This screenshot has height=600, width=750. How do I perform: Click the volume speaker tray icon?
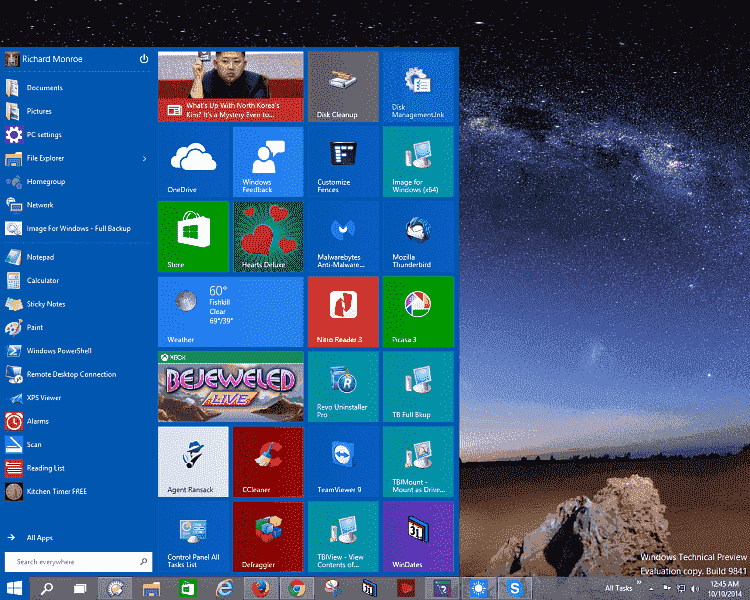695,589
